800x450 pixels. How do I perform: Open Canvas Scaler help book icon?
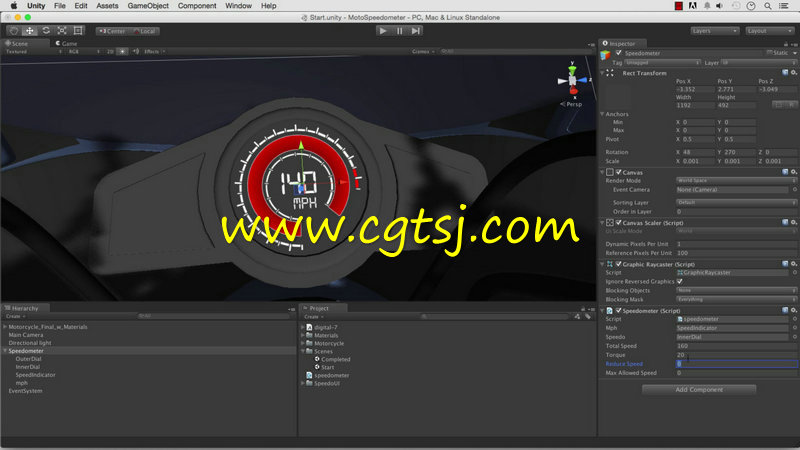pos(785,222)
